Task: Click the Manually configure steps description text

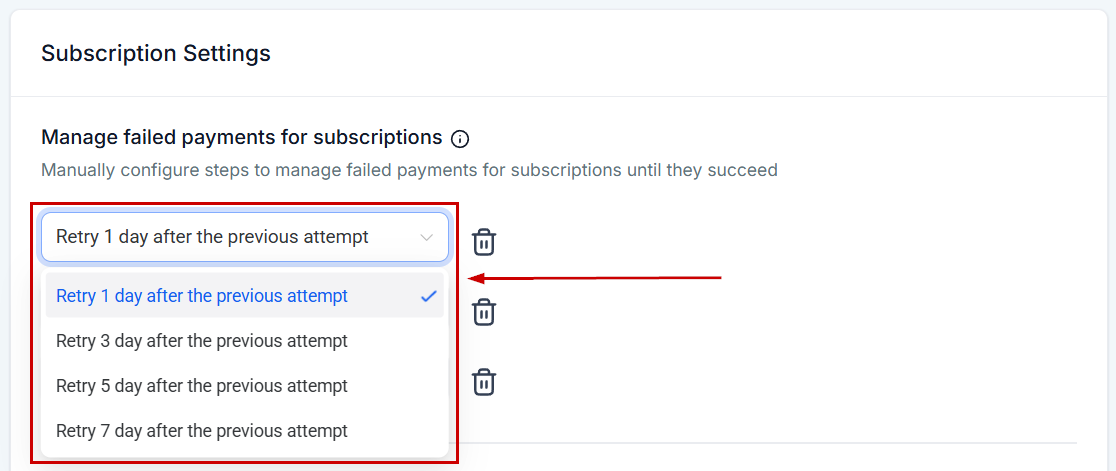Action: click(409, 170)
